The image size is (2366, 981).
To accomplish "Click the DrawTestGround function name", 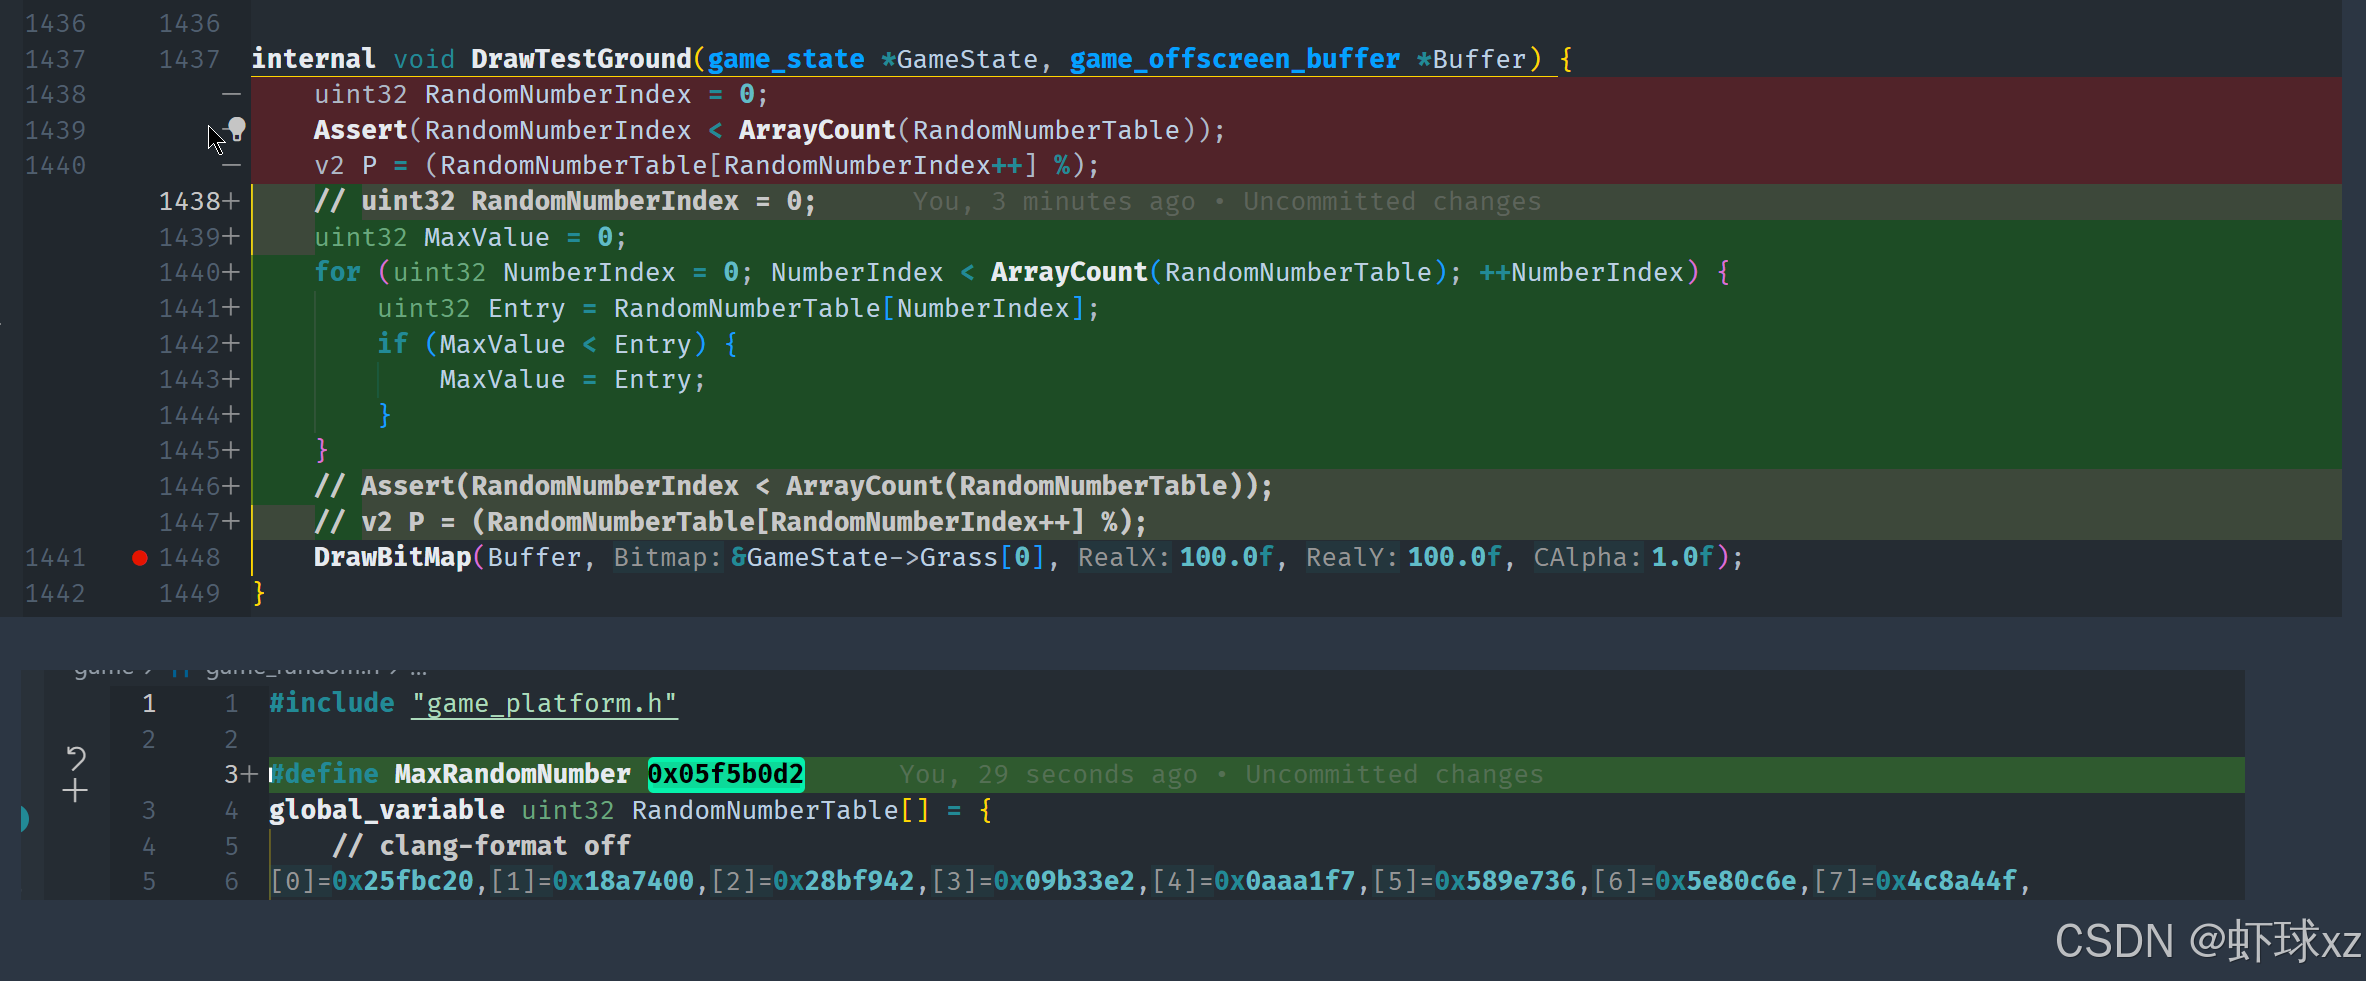I will click(x=580, y=59).
